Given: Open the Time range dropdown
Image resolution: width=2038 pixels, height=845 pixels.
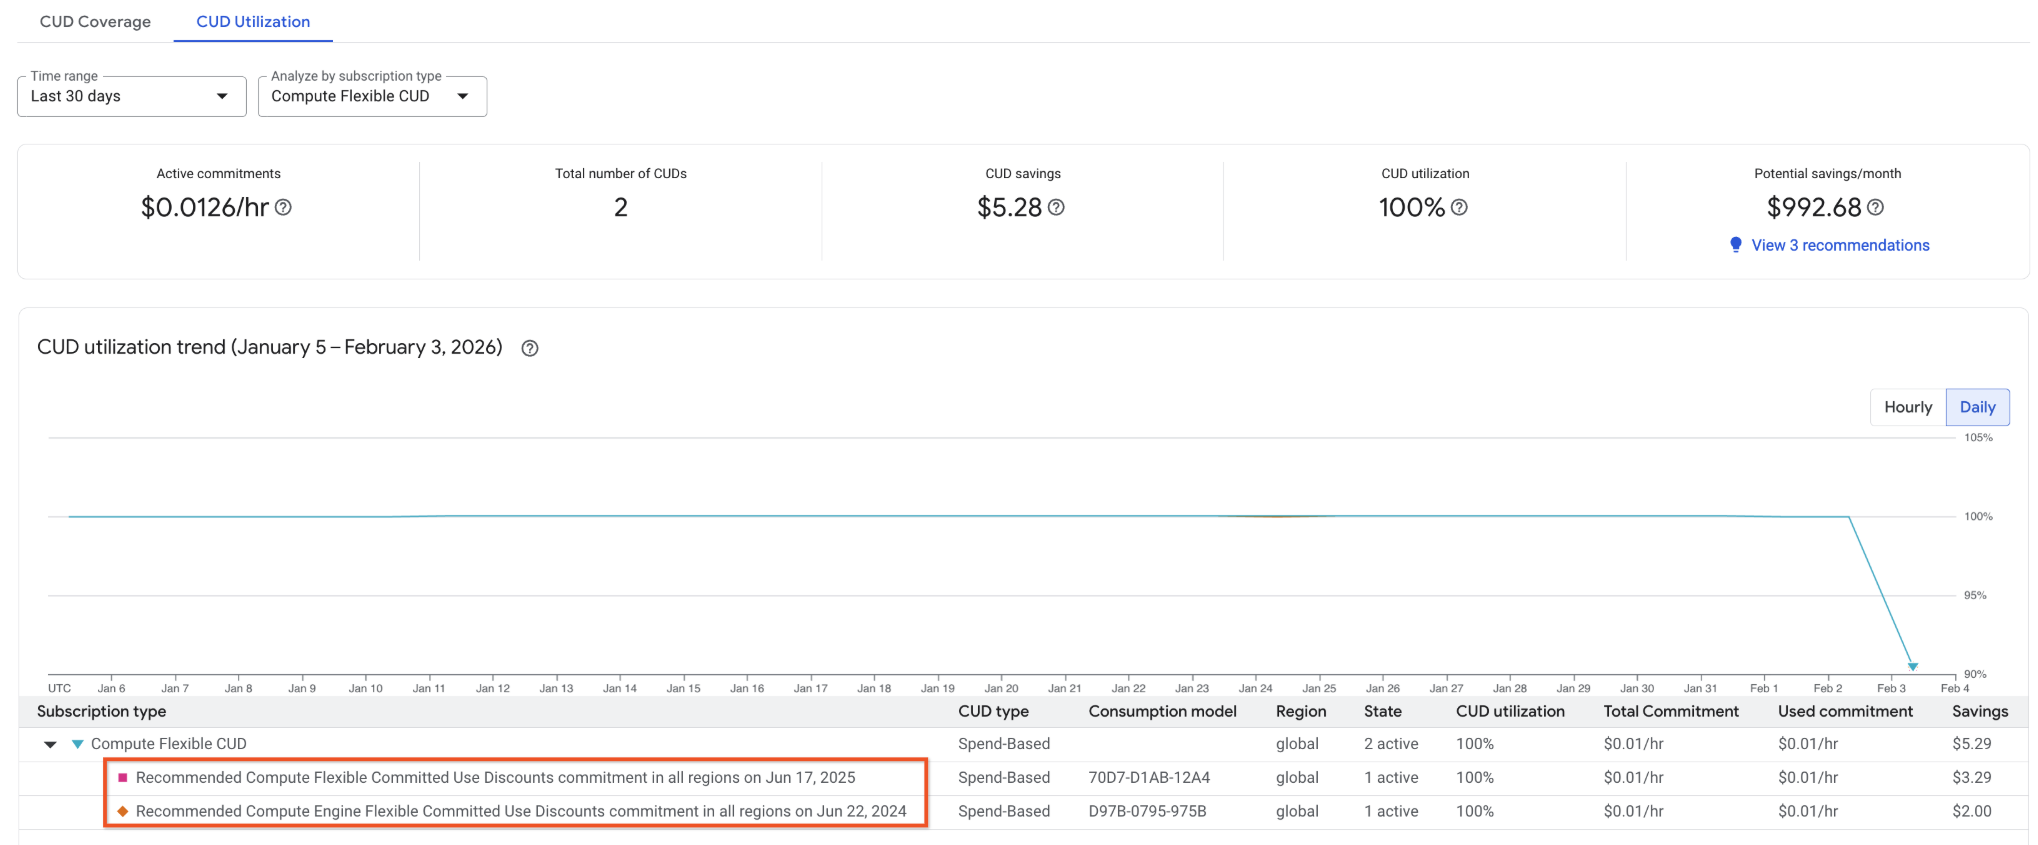Looking at the screenshot, I should 131,96.
